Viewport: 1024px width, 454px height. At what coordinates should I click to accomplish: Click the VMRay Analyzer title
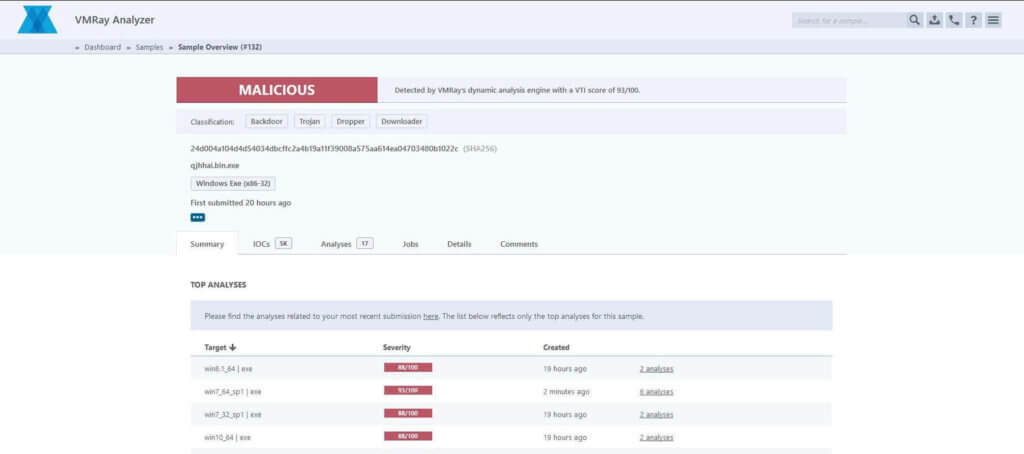click(x=114, y=20)
